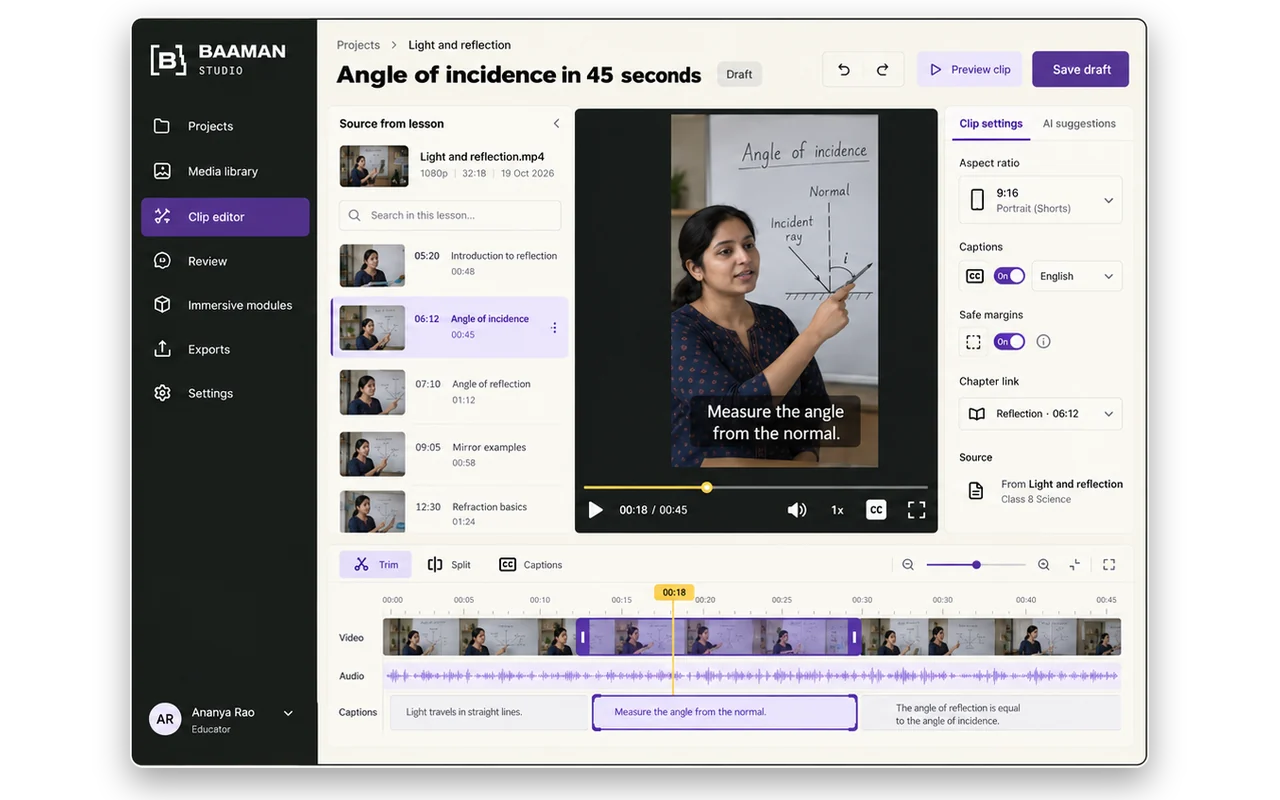
Task: Click the video progress bar knob
Action: [706, 488]
